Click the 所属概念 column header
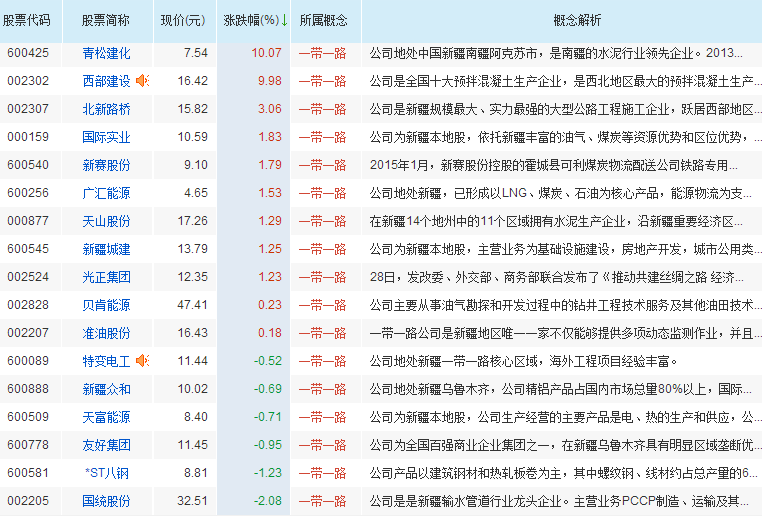Viewport: 762px width, 516px height. [x=324, y=20]
